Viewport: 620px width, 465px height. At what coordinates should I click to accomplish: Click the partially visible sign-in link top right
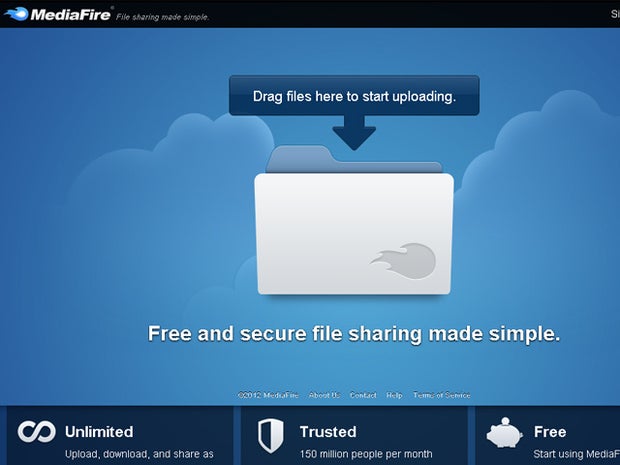(x=614, y=14)
